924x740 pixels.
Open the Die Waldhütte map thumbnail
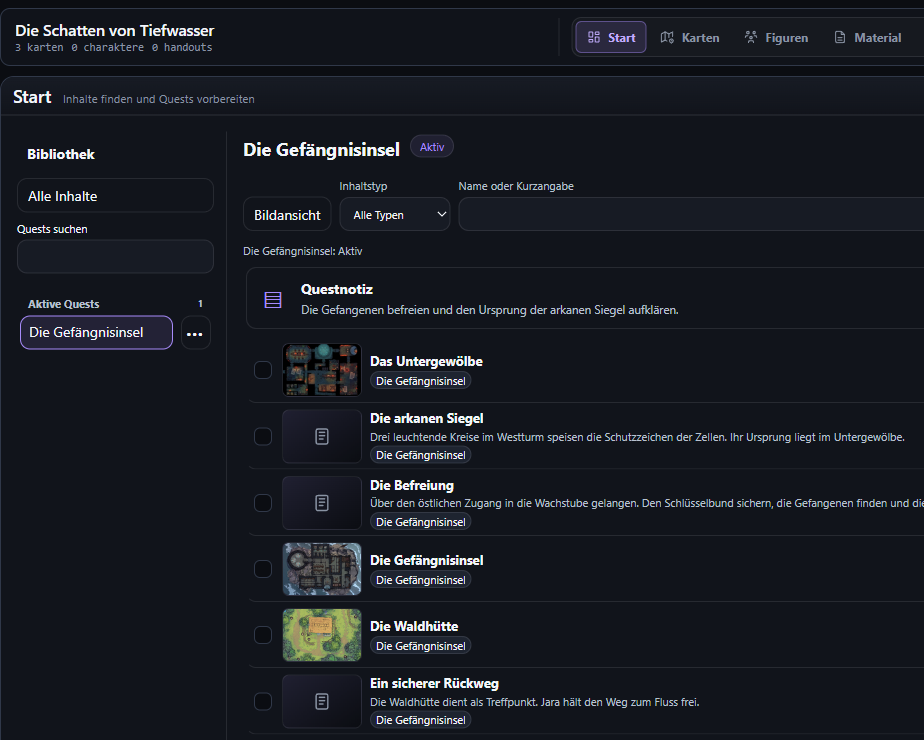[322, 635]
